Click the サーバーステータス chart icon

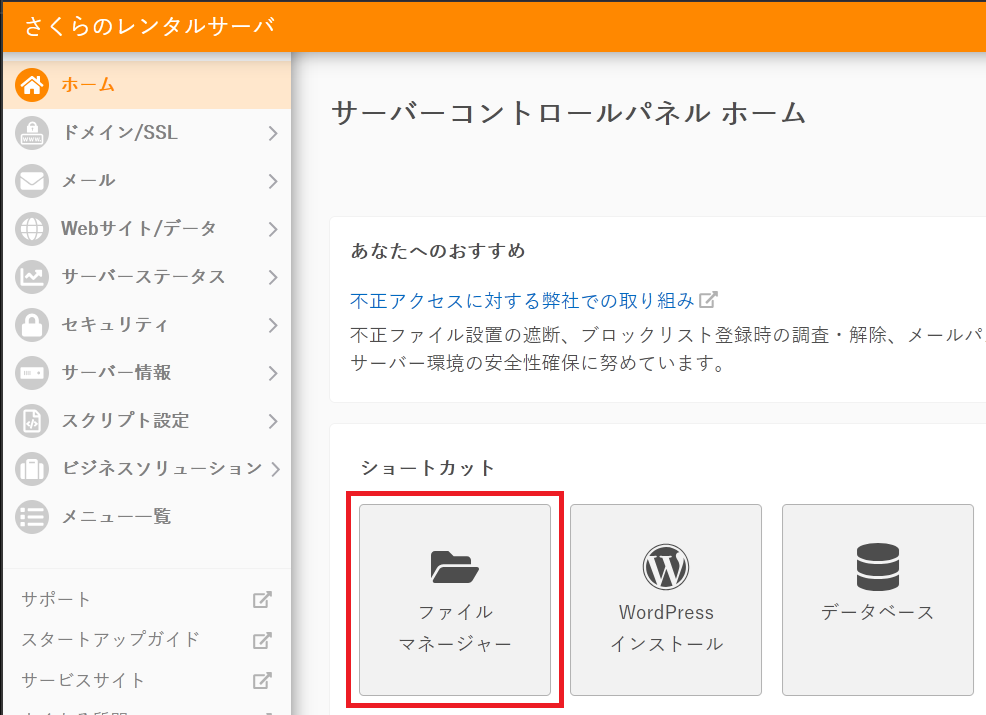(x=32, y=277)
